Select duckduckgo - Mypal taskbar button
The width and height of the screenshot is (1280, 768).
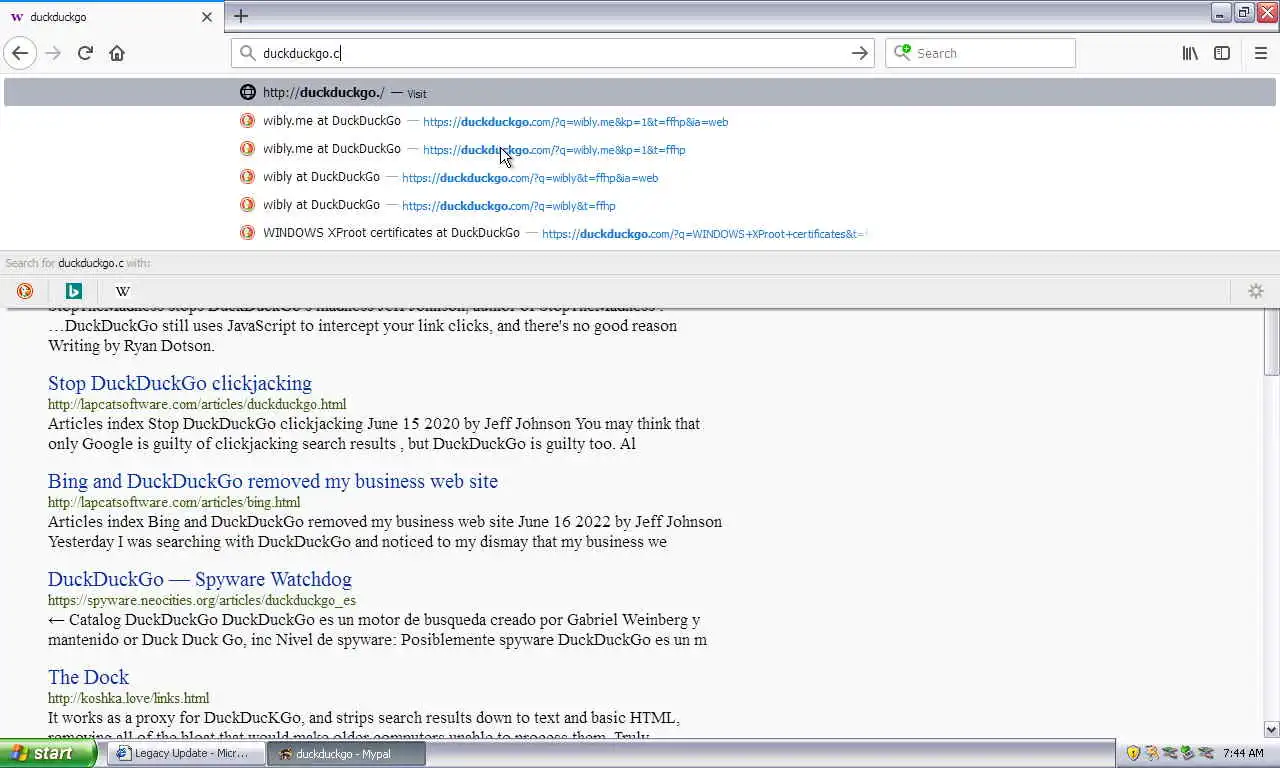coord(346,753)
